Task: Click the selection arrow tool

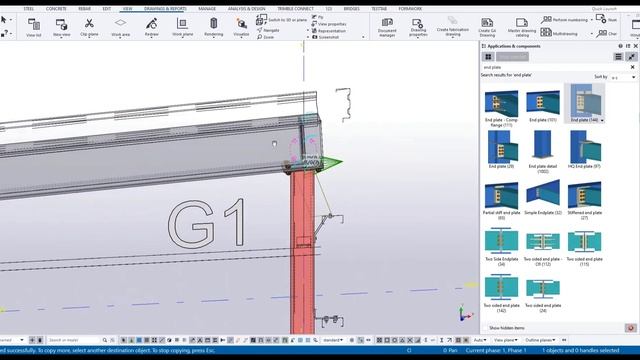Action: pos(4,20)
